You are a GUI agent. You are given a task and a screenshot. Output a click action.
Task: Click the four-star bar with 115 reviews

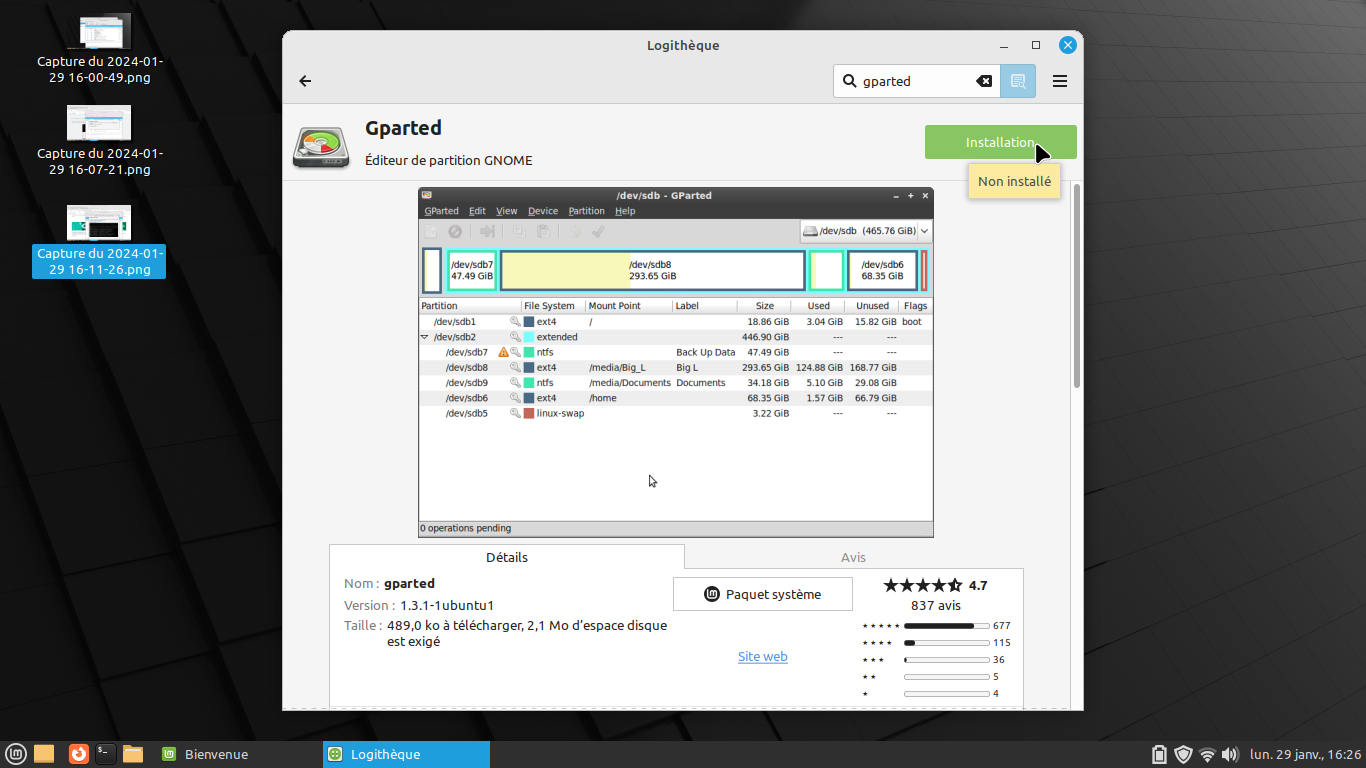[x=946, y=643]
